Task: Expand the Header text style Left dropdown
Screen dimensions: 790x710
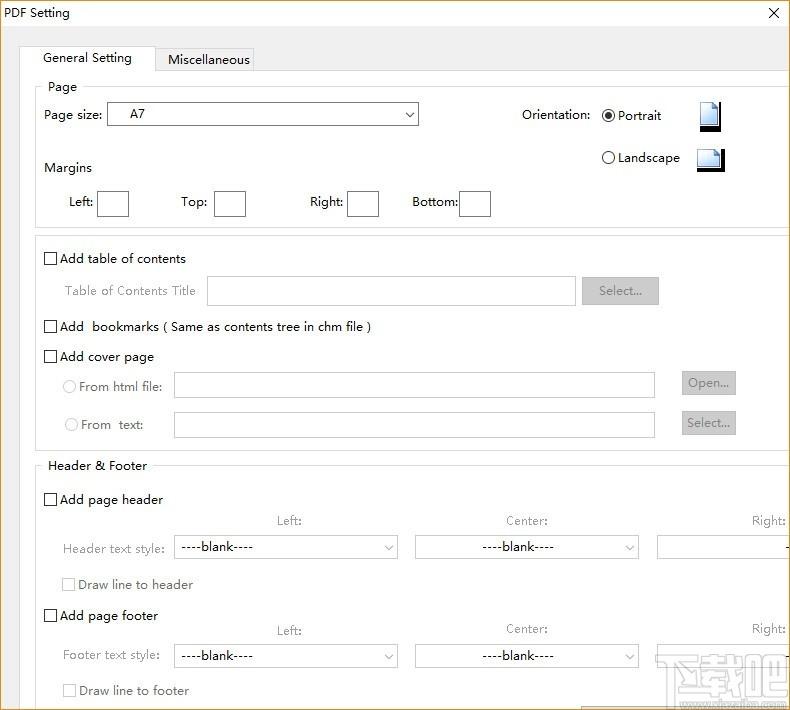Action: coord(285,547)
